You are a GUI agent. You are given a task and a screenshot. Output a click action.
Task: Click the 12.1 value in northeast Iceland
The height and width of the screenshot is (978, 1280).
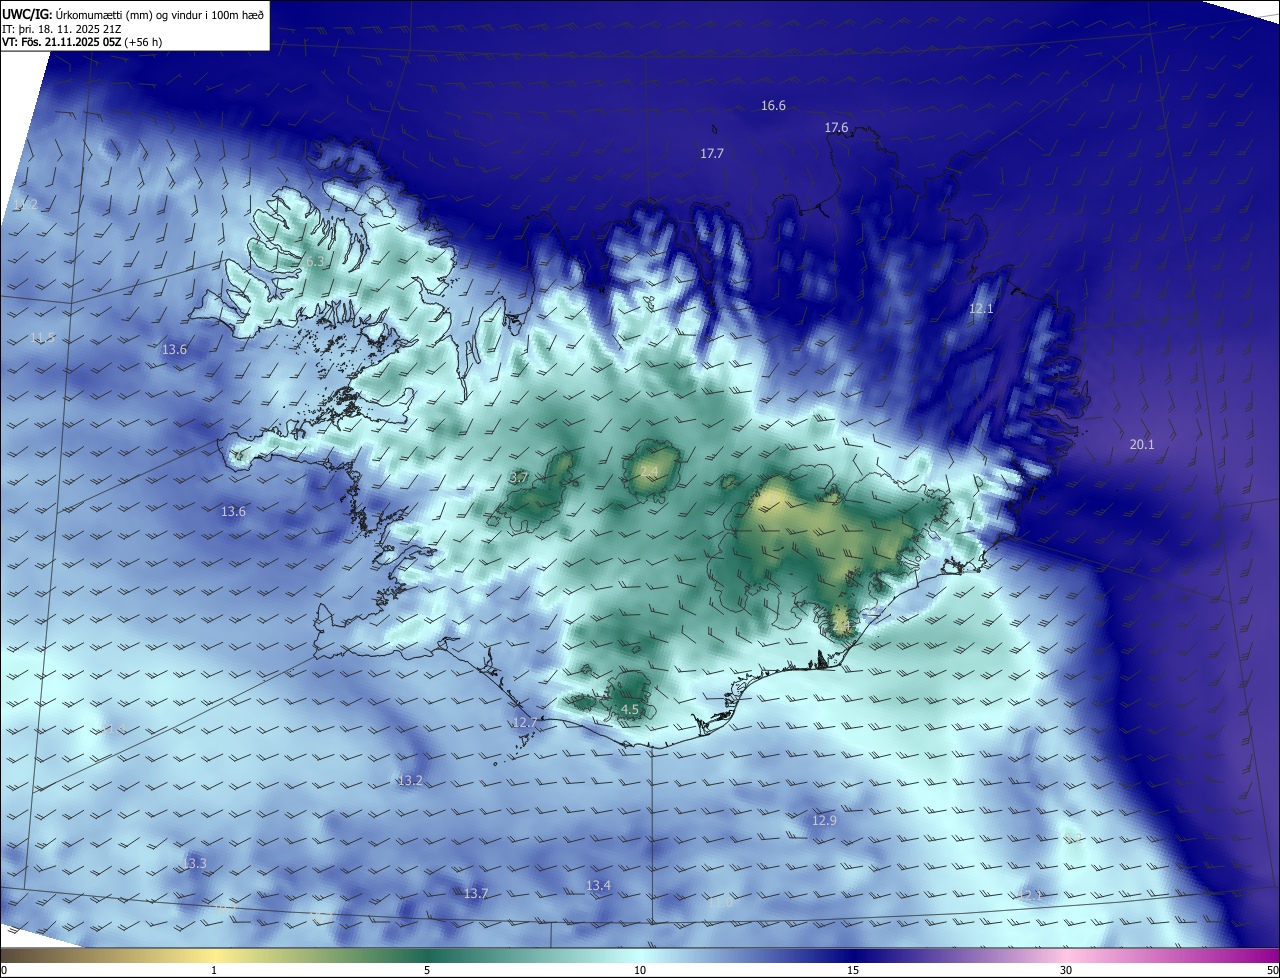(x=981, y=308)
